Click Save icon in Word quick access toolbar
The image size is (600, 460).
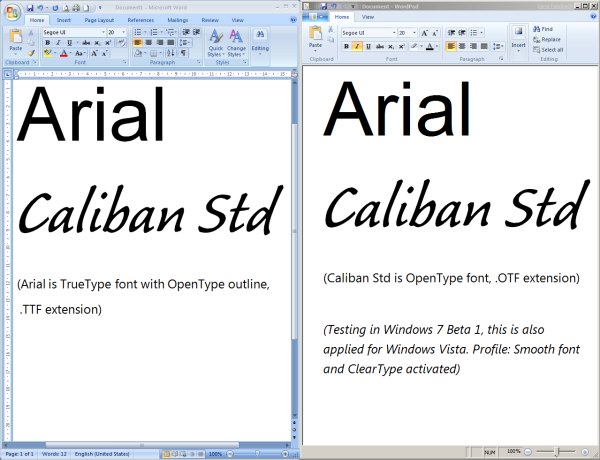29,7
